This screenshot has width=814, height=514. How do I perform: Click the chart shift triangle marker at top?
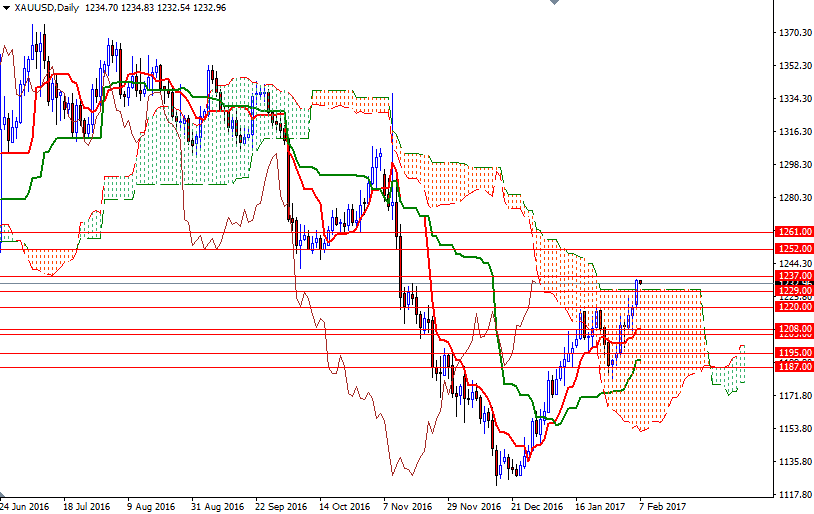(x=553, y=5)
